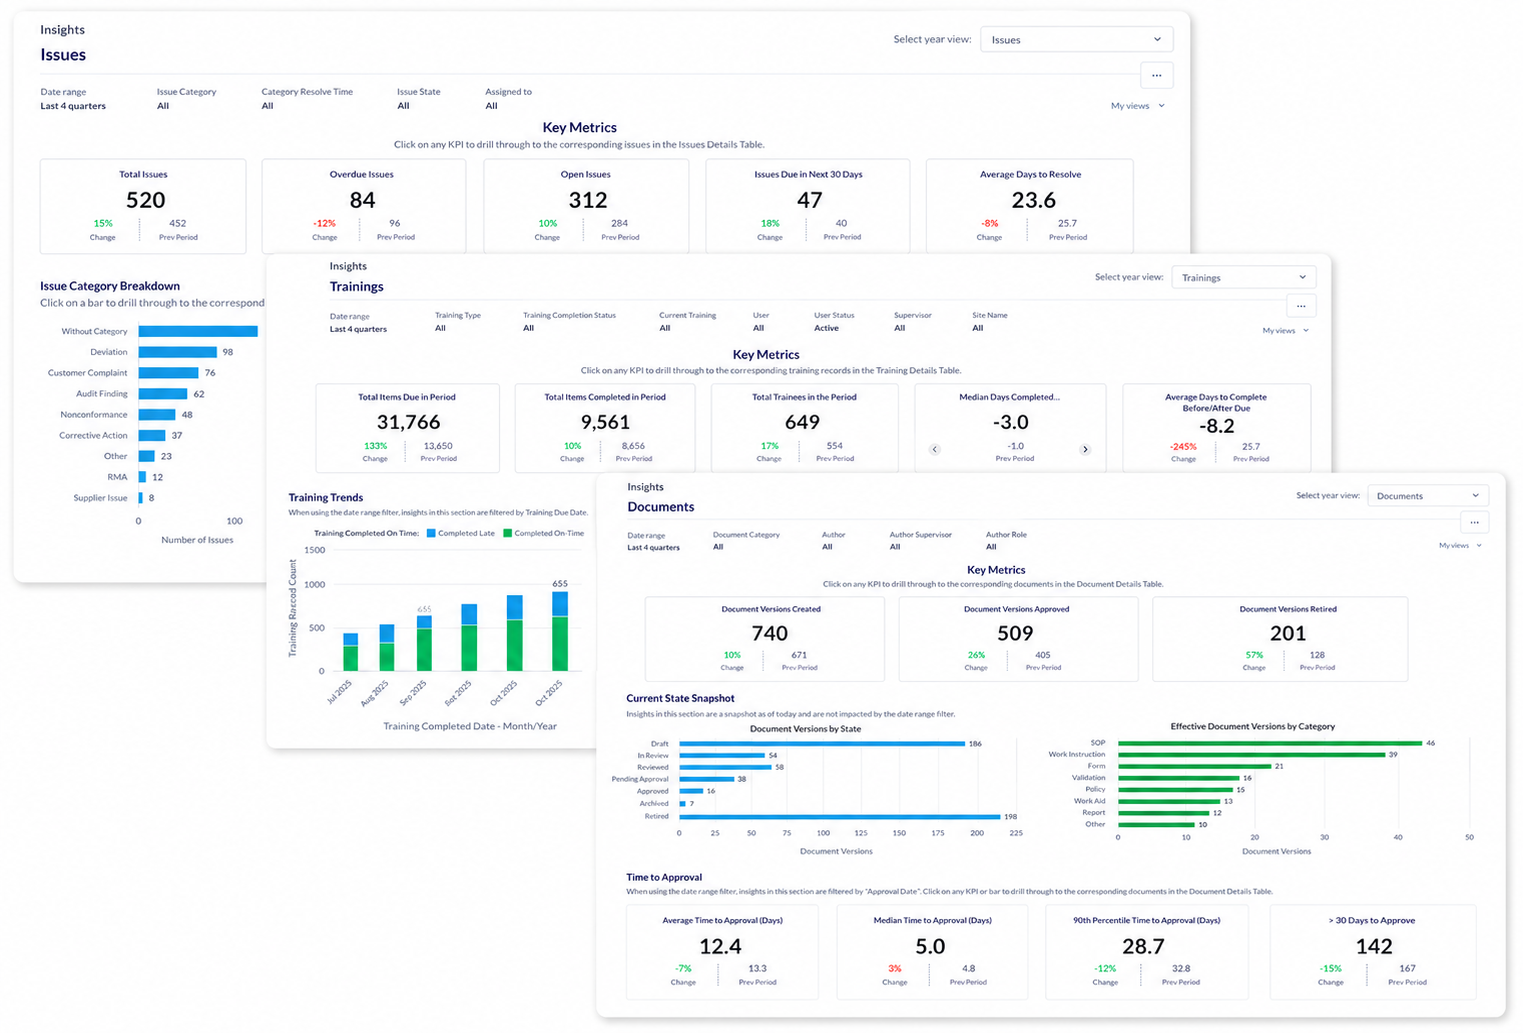Viewport: 1523px width, 1033px height.
Task: Click the SOP bar in Effective Document Versions
Action: point(1270,743)
